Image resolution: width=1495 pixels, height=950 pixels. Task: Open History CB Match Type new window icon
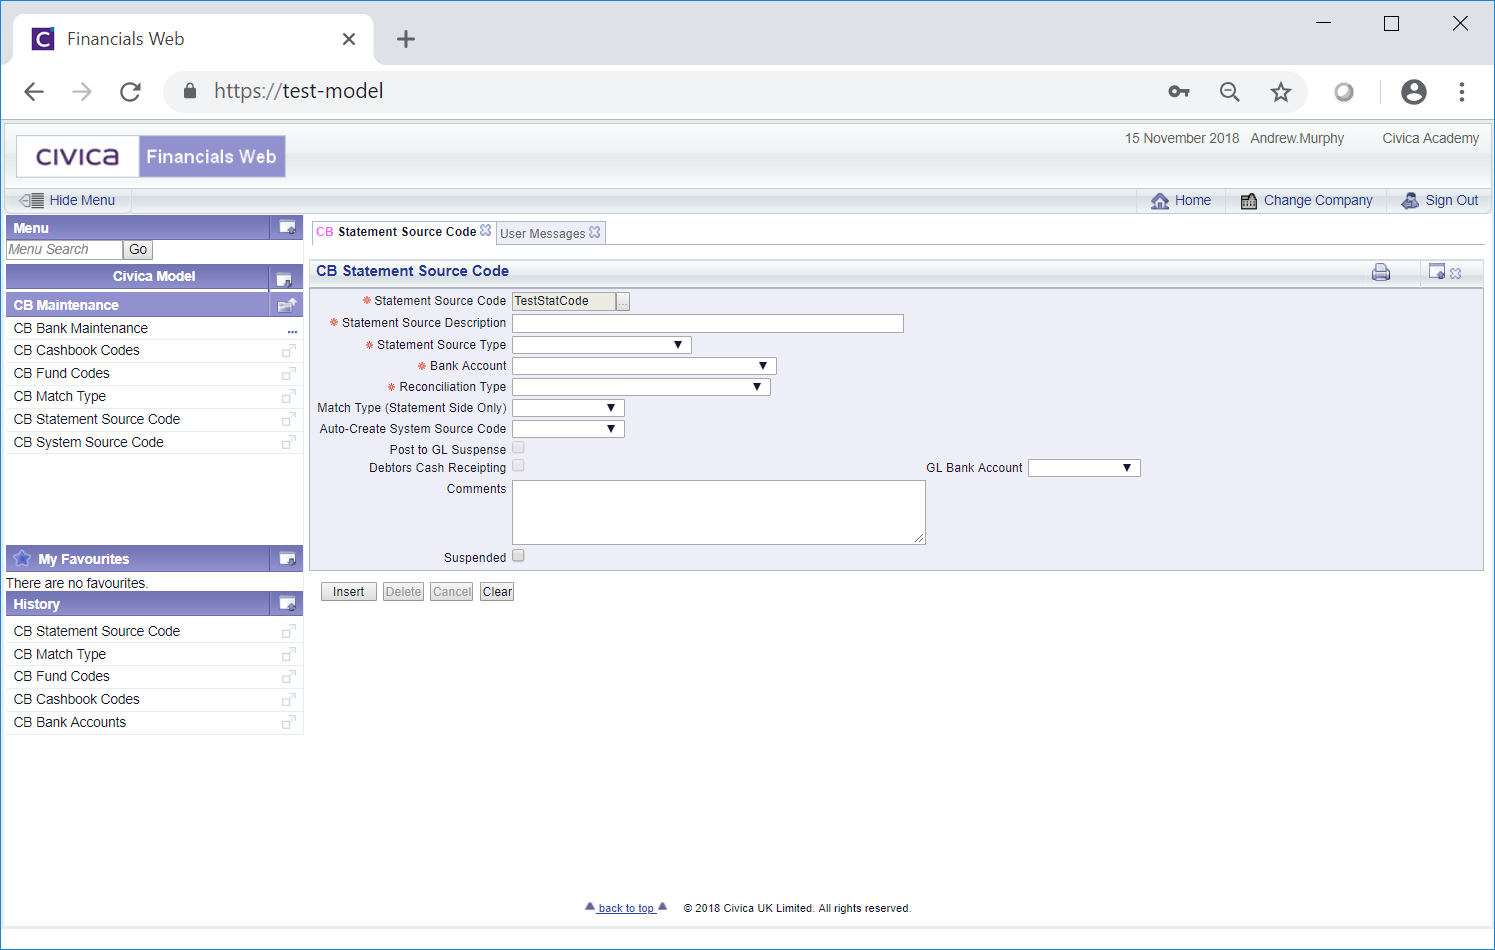click(289, 655)
